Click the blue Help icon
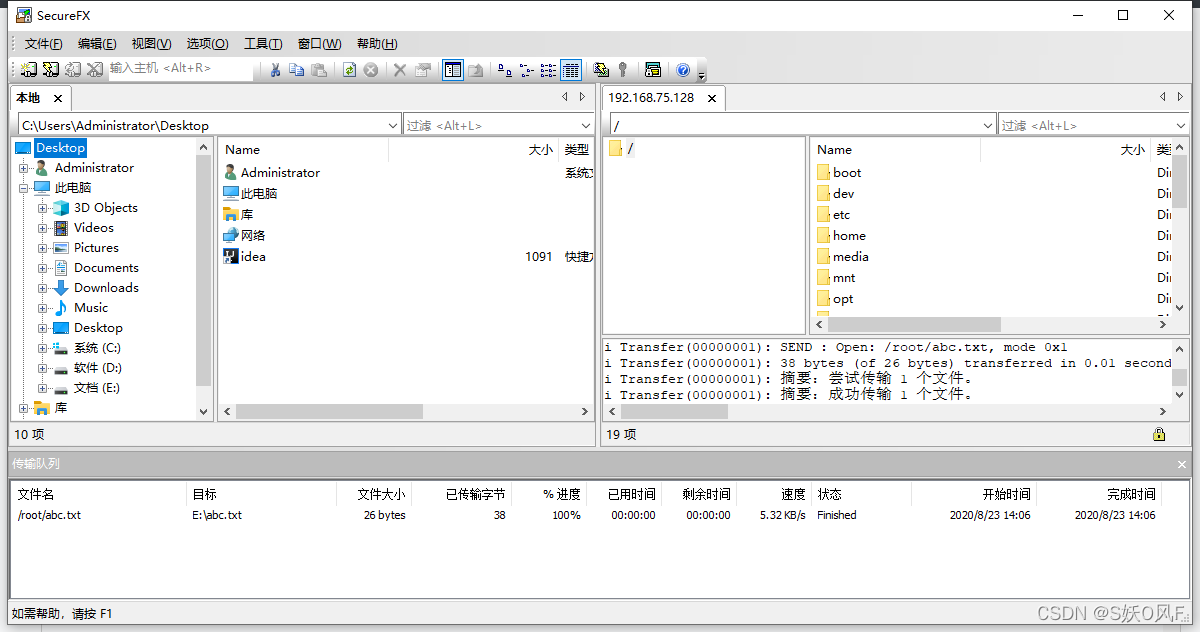 (x=683, y=70)
